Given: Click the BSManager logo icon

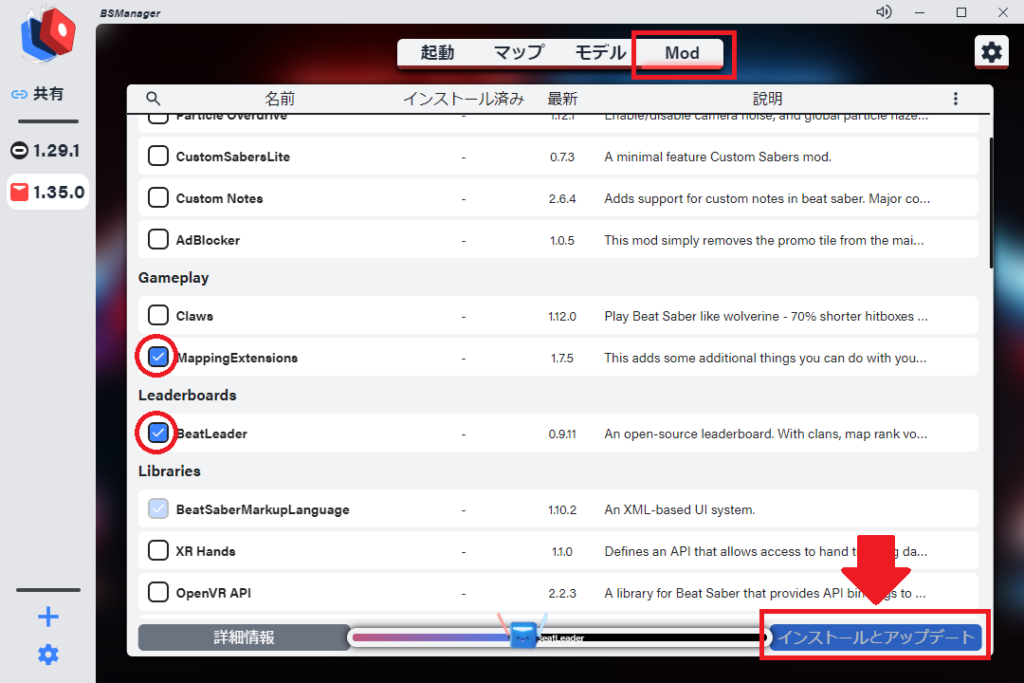Looking at the screenshot, I should pos(48,34).
